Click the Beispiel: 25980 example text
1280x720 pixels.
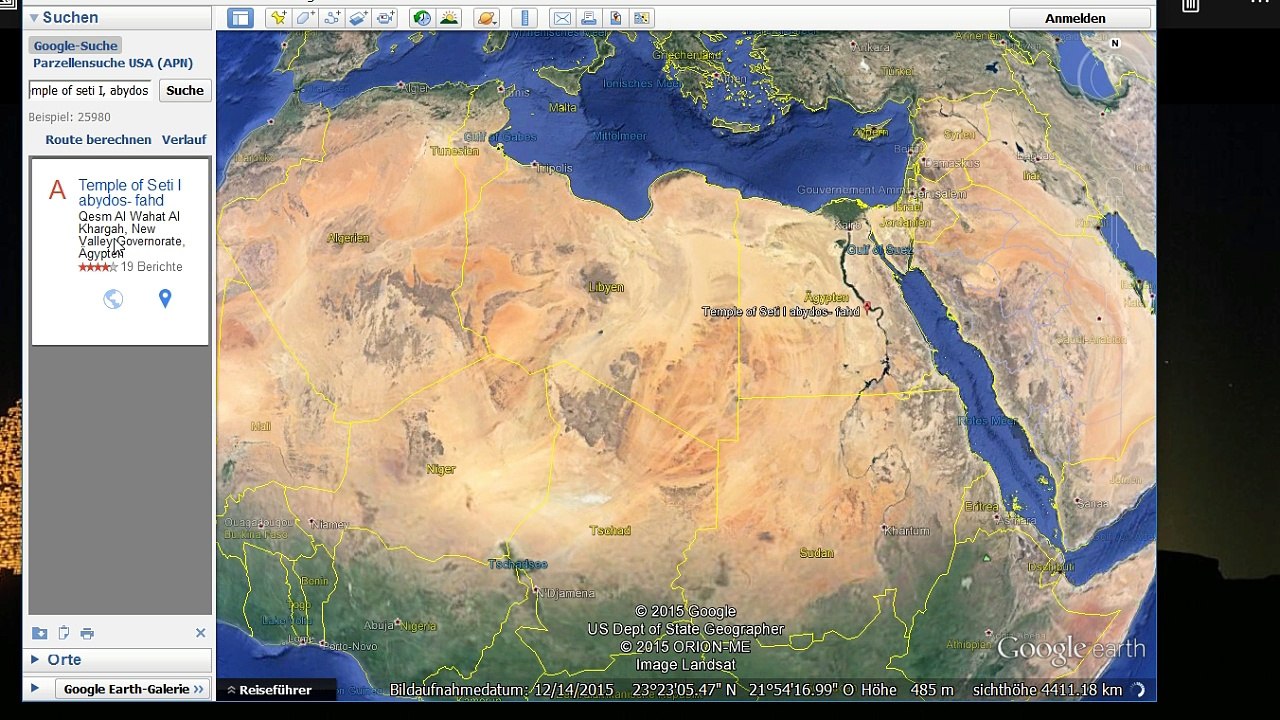click(69, 117)
